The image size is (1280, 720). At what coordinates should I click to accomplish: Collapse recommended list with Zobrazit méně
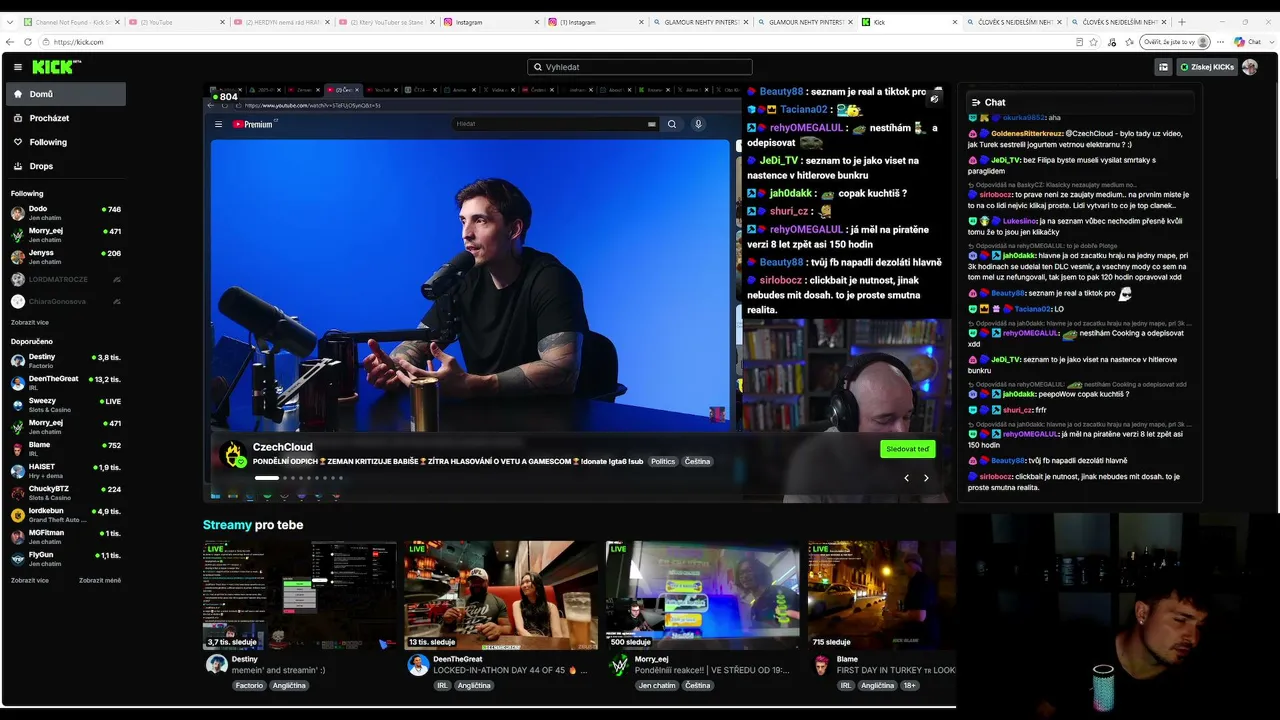coord(100,580)
